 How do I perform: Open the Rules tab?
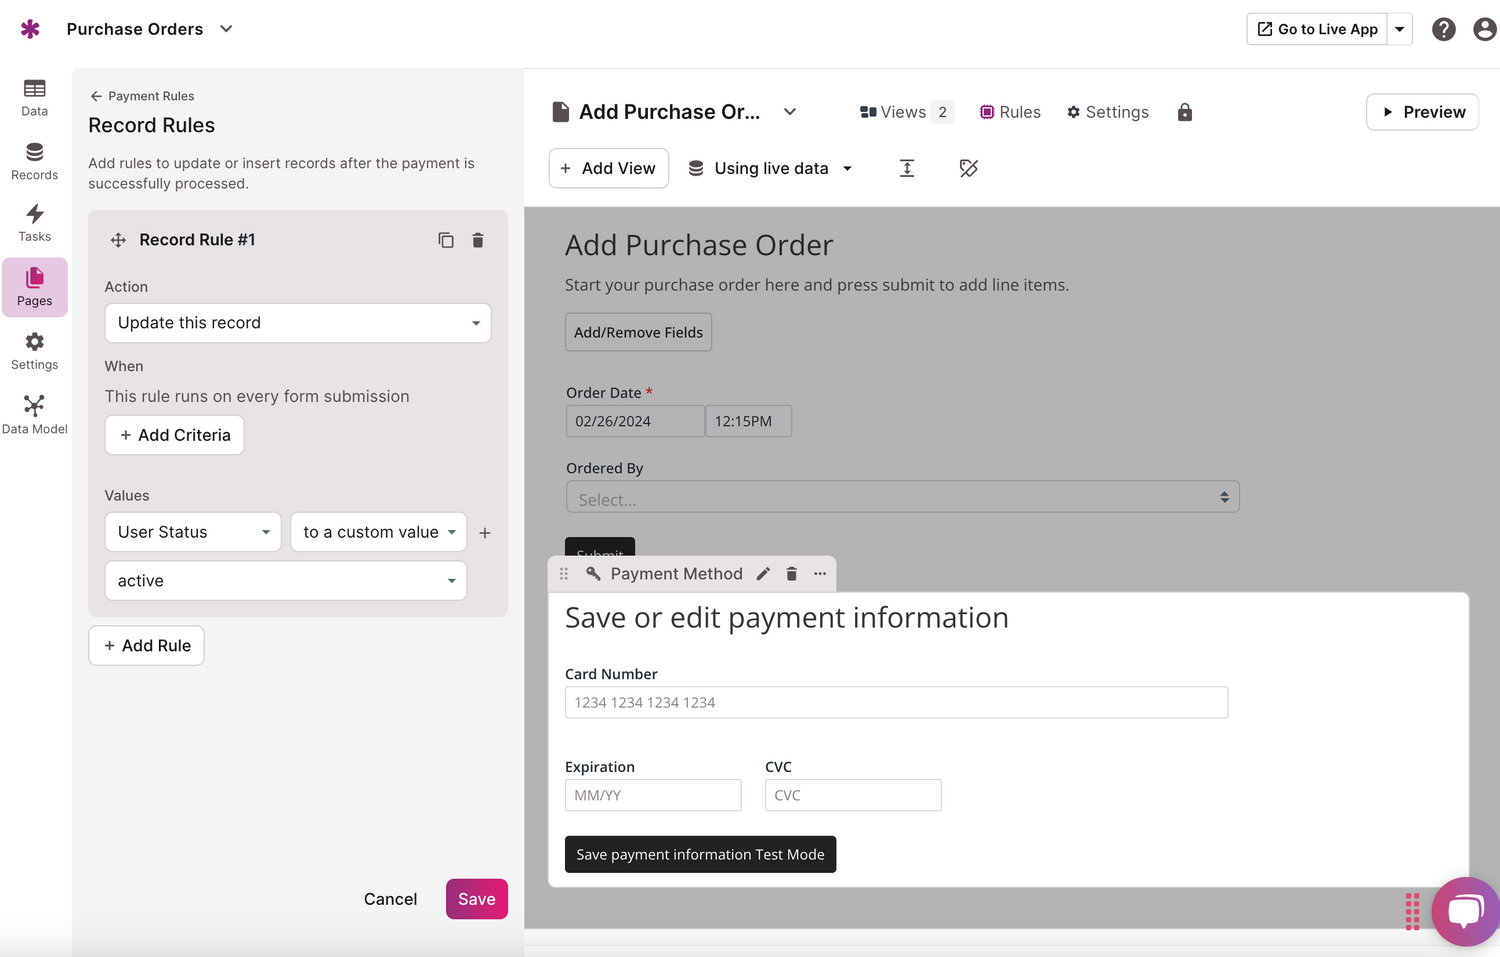[x=1010, y=112]
